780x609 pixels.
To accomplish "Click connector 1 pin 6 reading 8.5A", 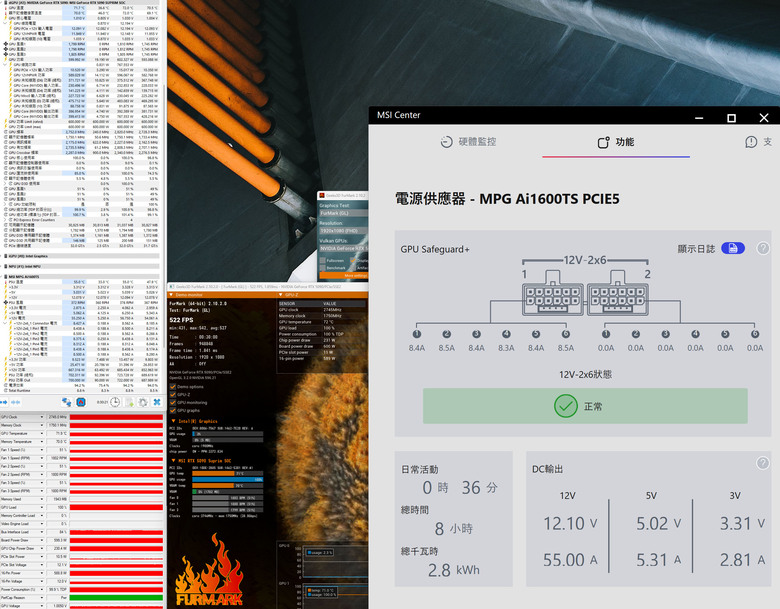I will [566, 348].
